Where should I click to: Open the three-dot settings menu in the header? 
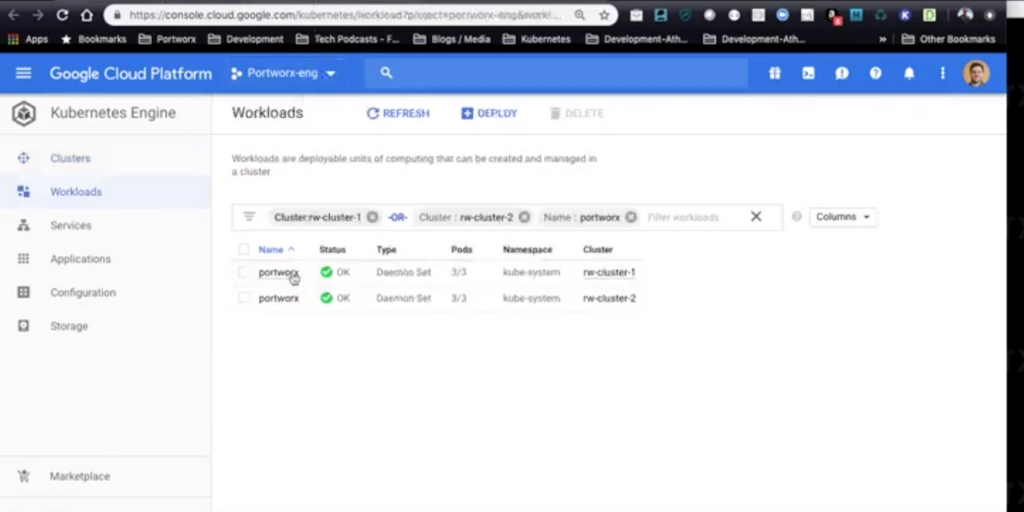pyautogui.click(x=942, y=73)
